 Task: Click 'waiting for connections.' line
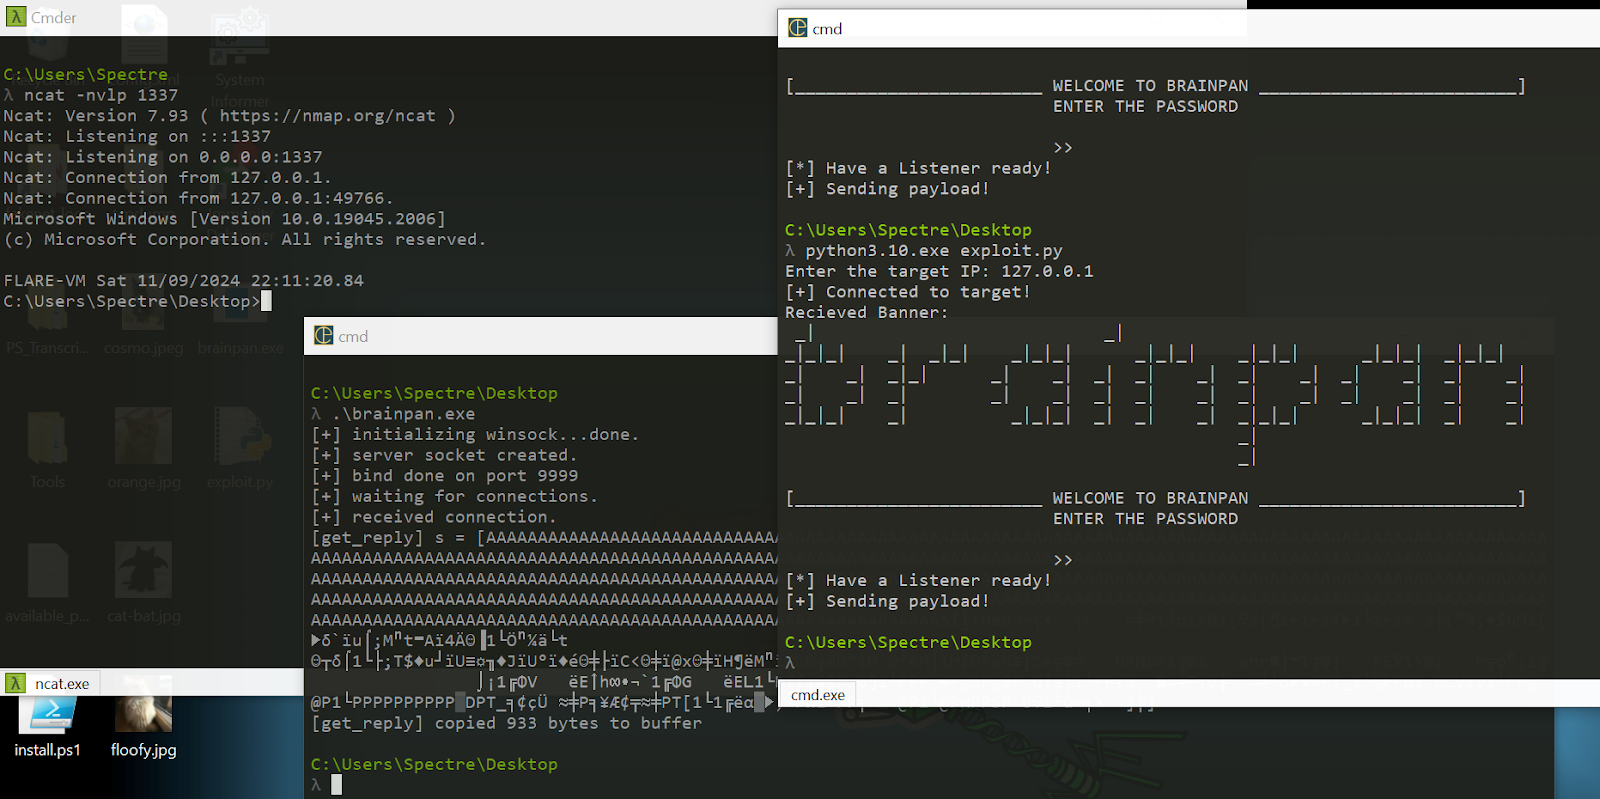click(x=454, y=496)
